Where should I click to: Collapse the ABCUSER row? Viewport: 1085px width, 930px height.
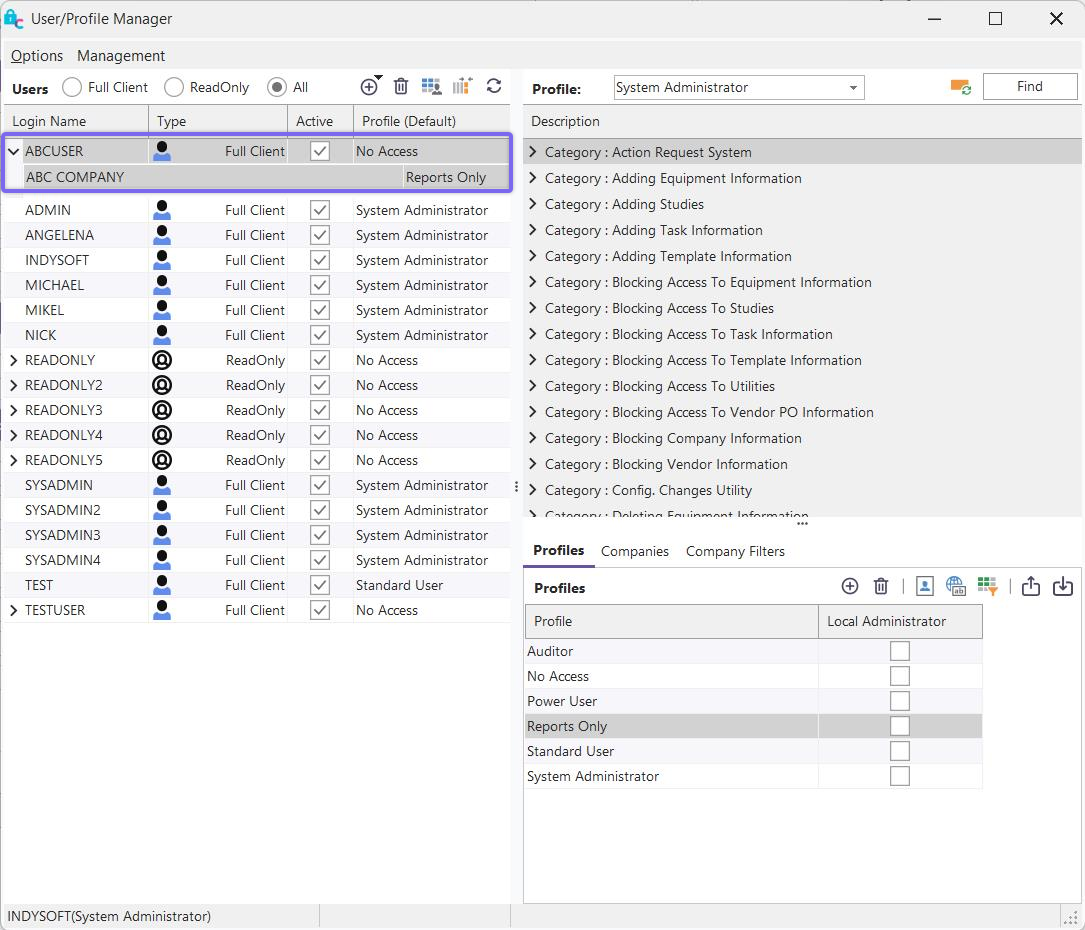click(x=14, y=152)
